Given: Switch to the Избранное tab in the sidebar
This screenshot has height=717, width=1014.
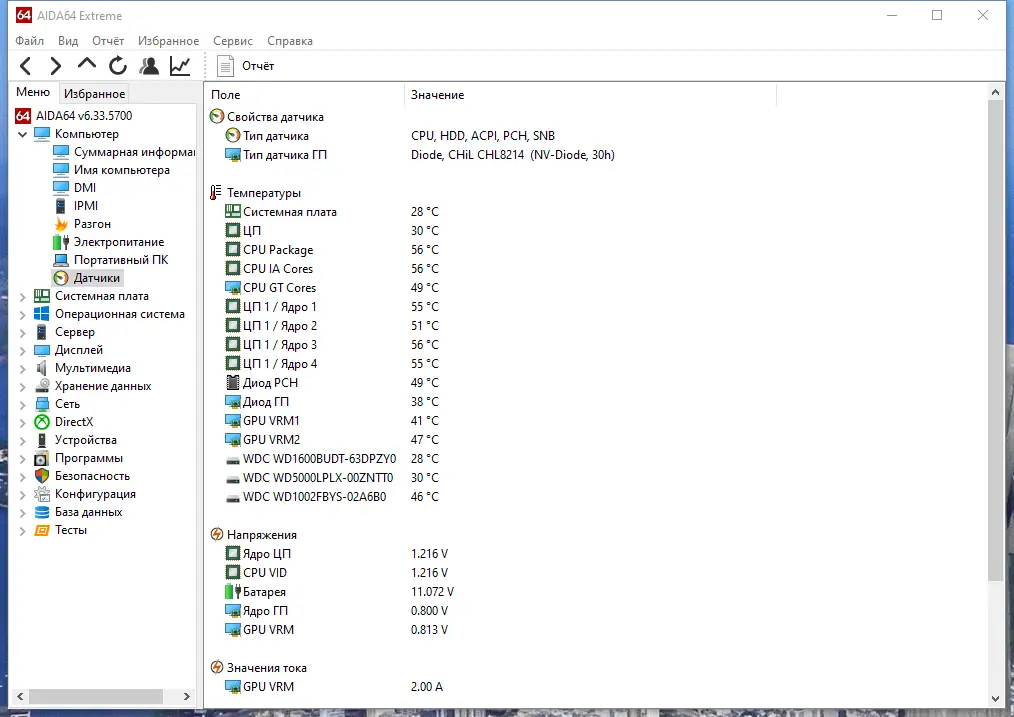Looking at the screenshot, I should [x=94, y=94].
